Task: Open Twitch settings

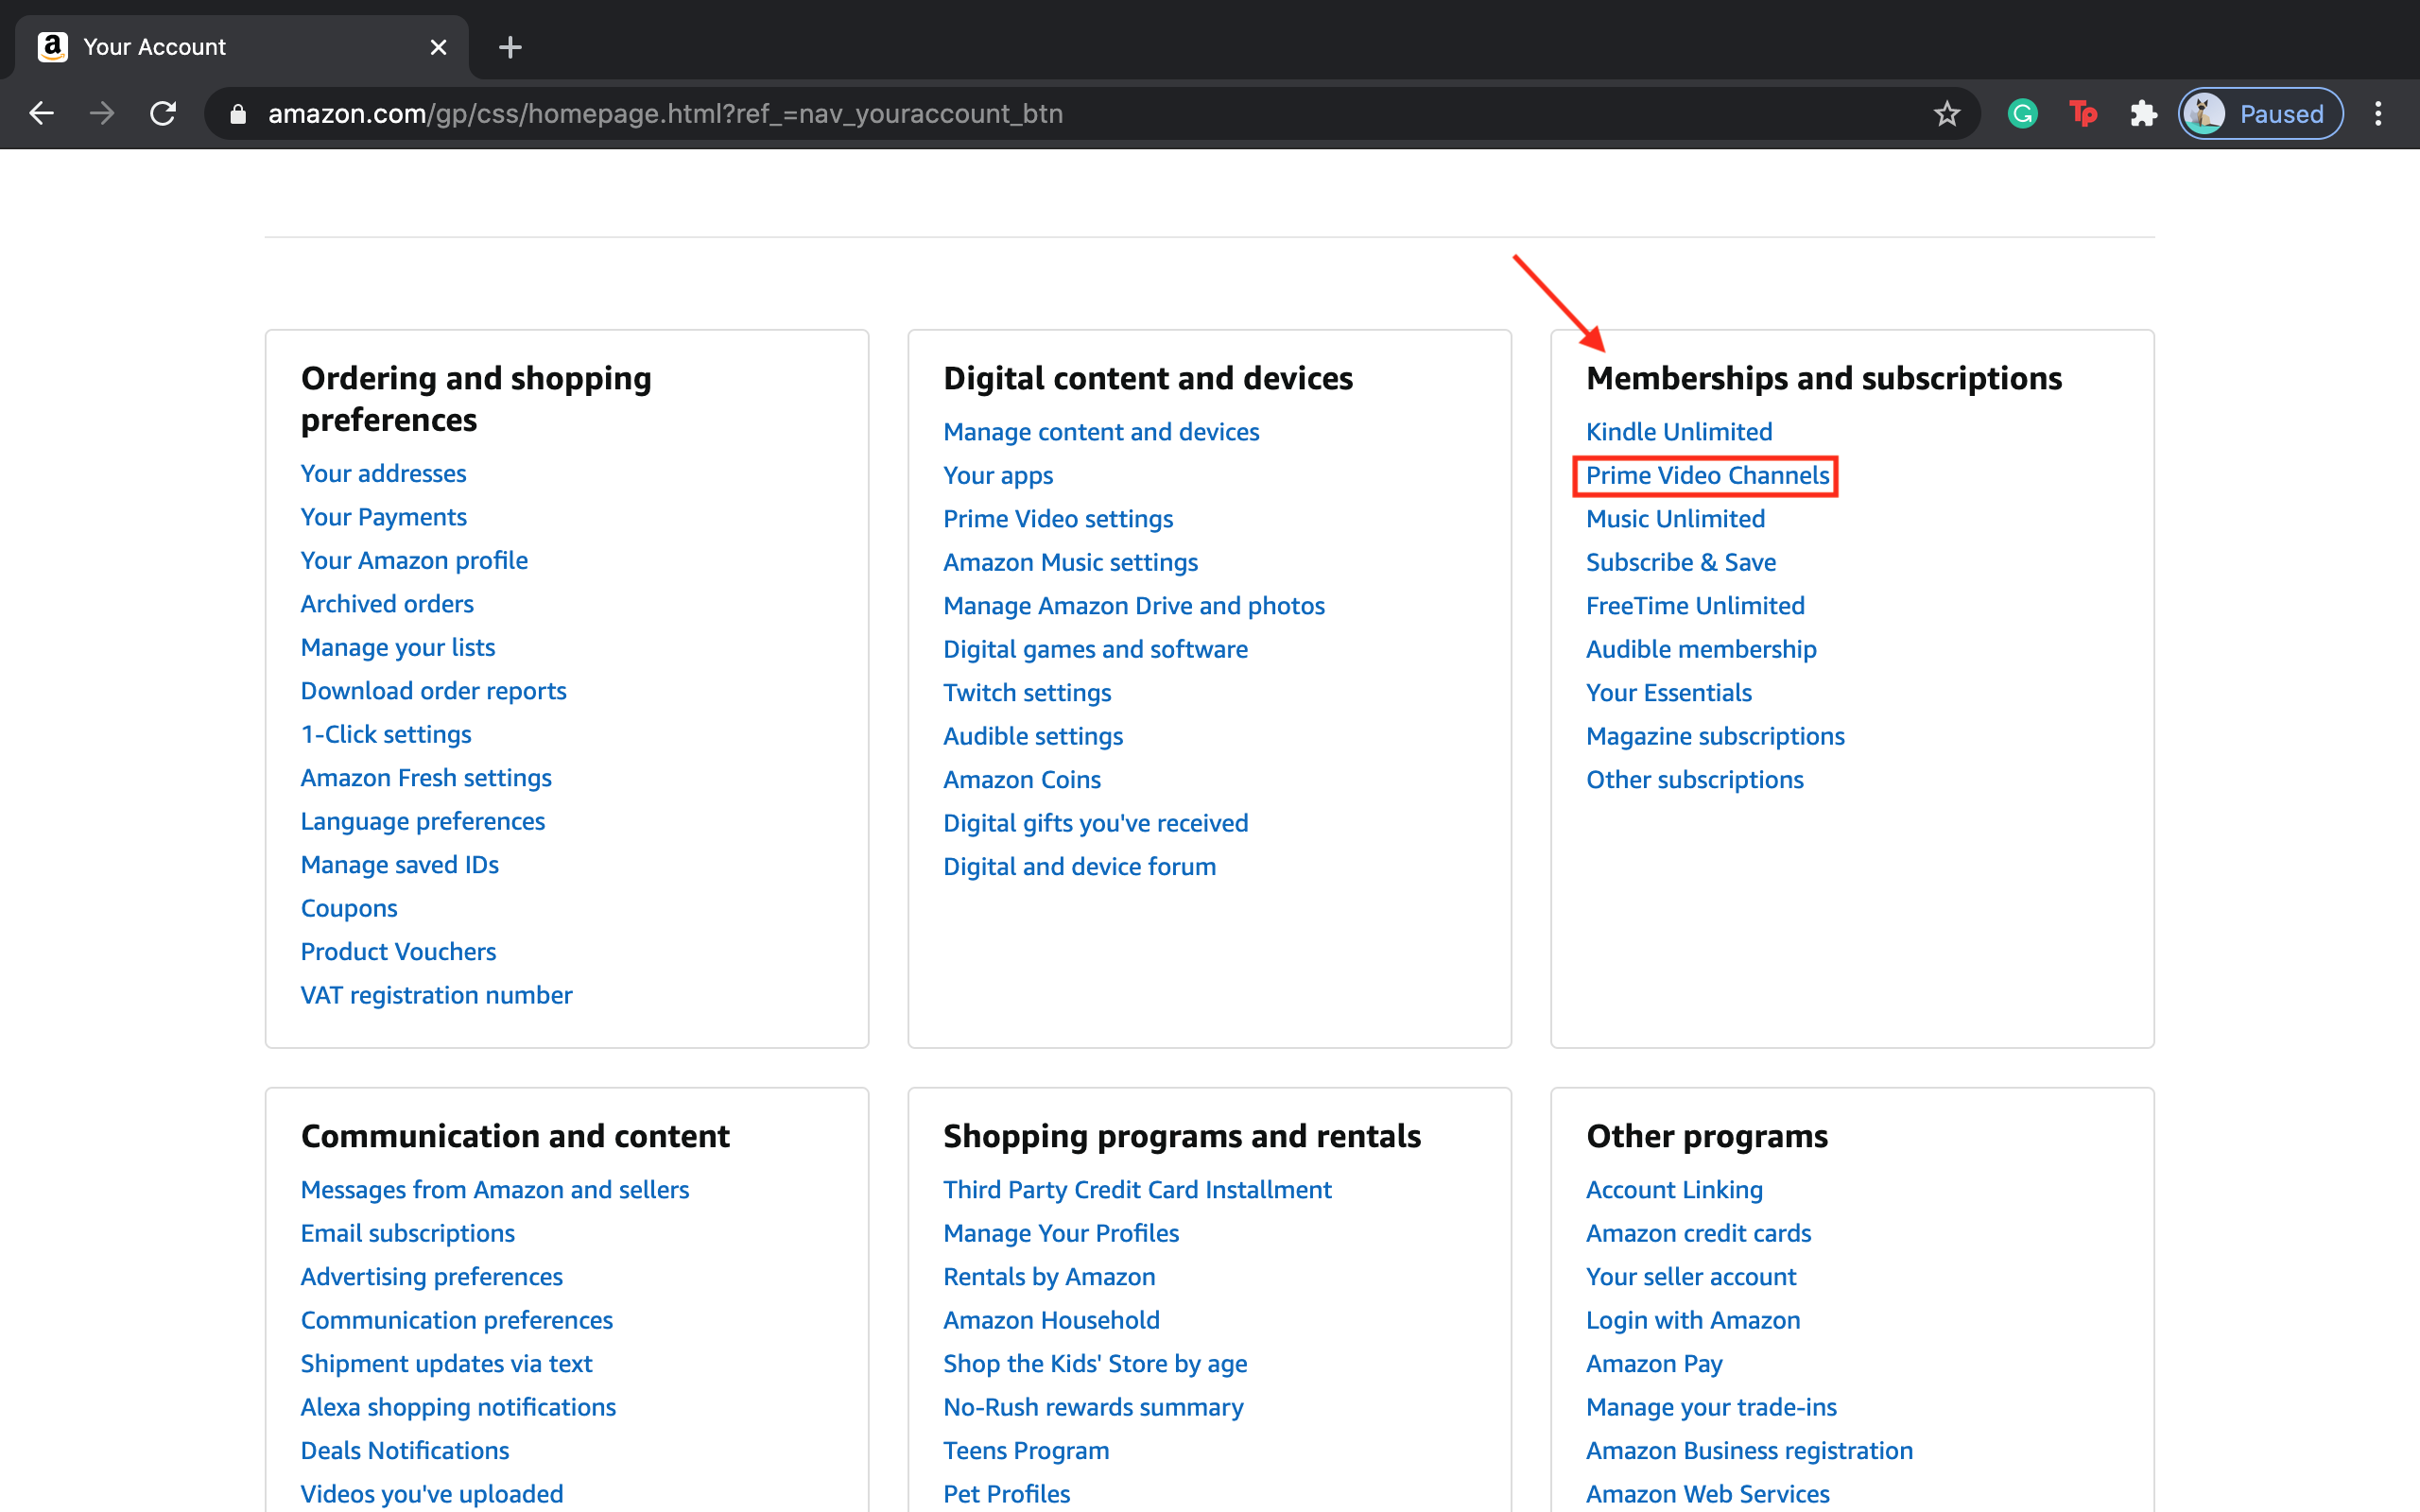Action: (x=1027, y=693)
